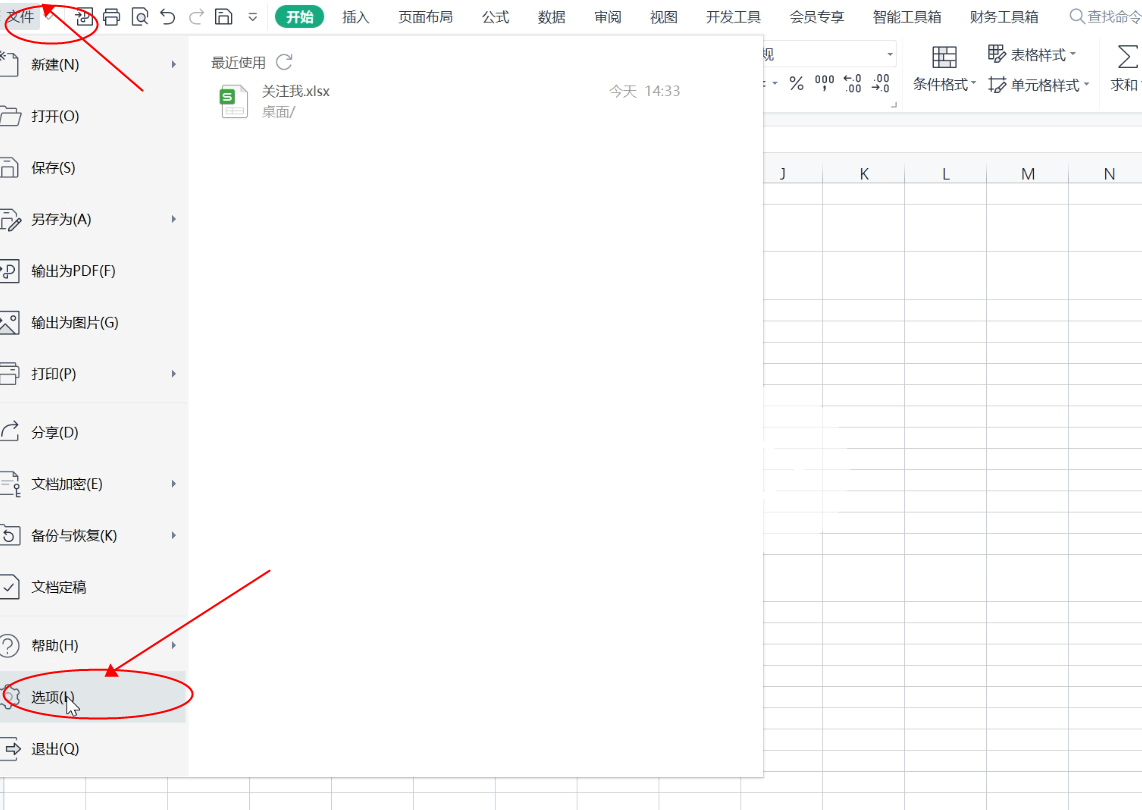Image resolution: width=1142 pixels, height=810 pixels.
Task: Expand the 打印(P) submenu arrow
Action: 173,374
